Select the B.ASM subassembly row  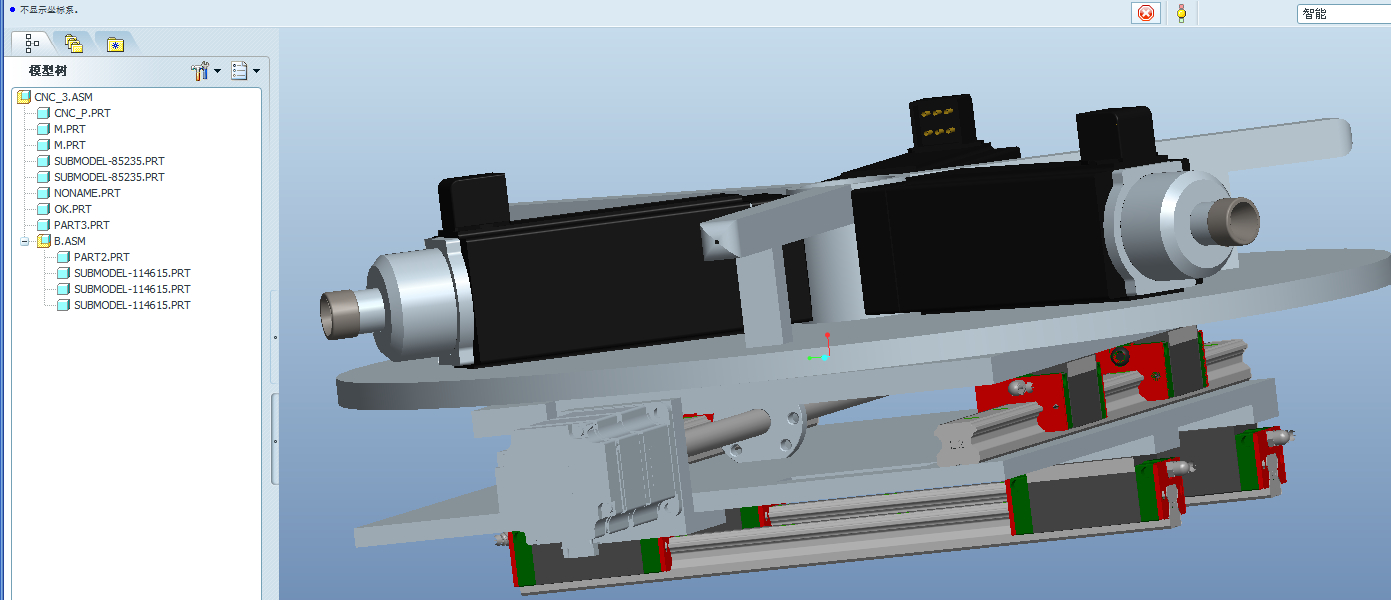(61, 241)
